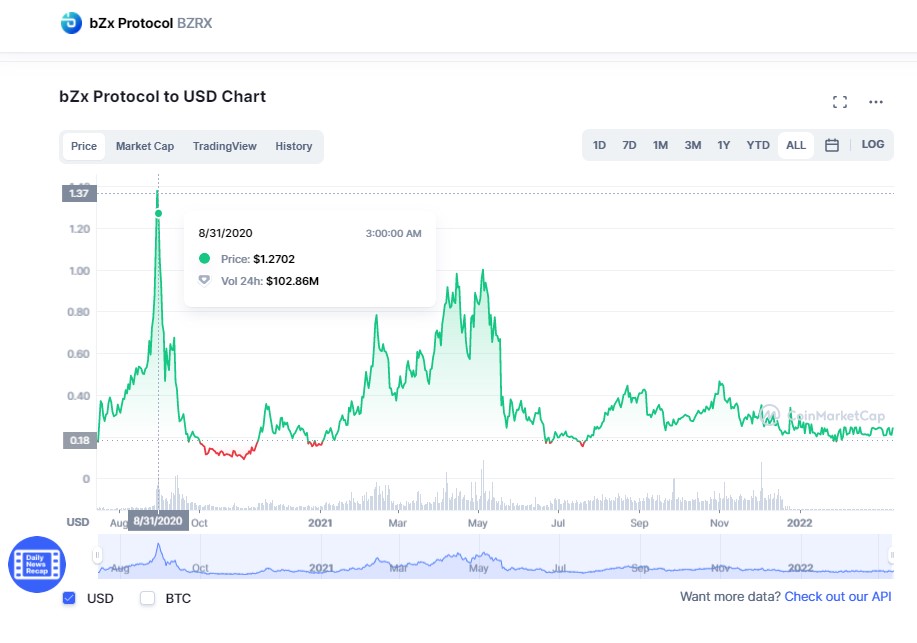The image size is (917, 643).
Task: Select the 1Y time range
Action: click(x=723, y=145)
